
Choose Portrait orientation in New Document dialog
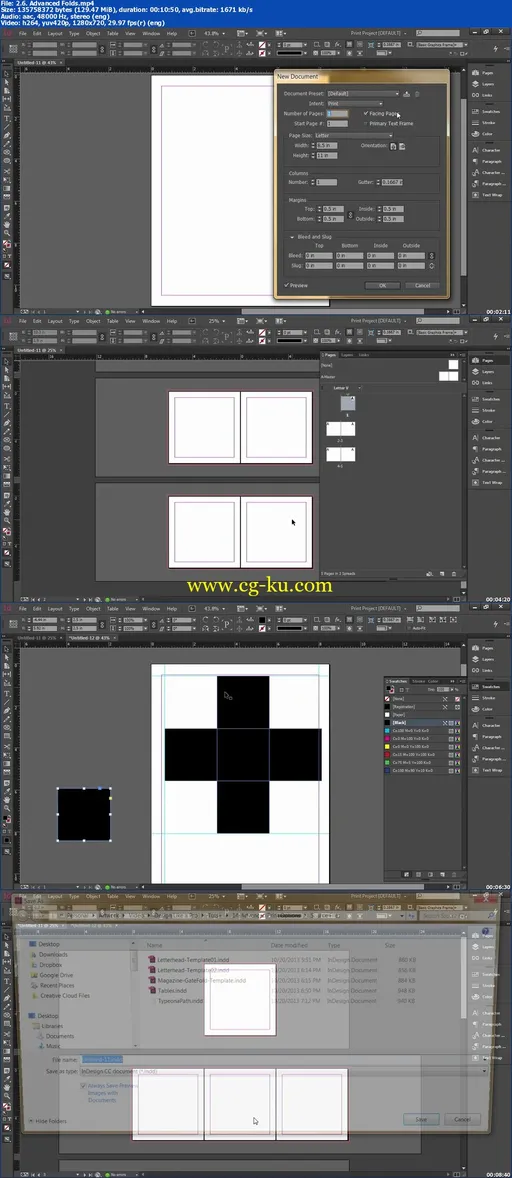pyautogui.click(x=393, y=146)
